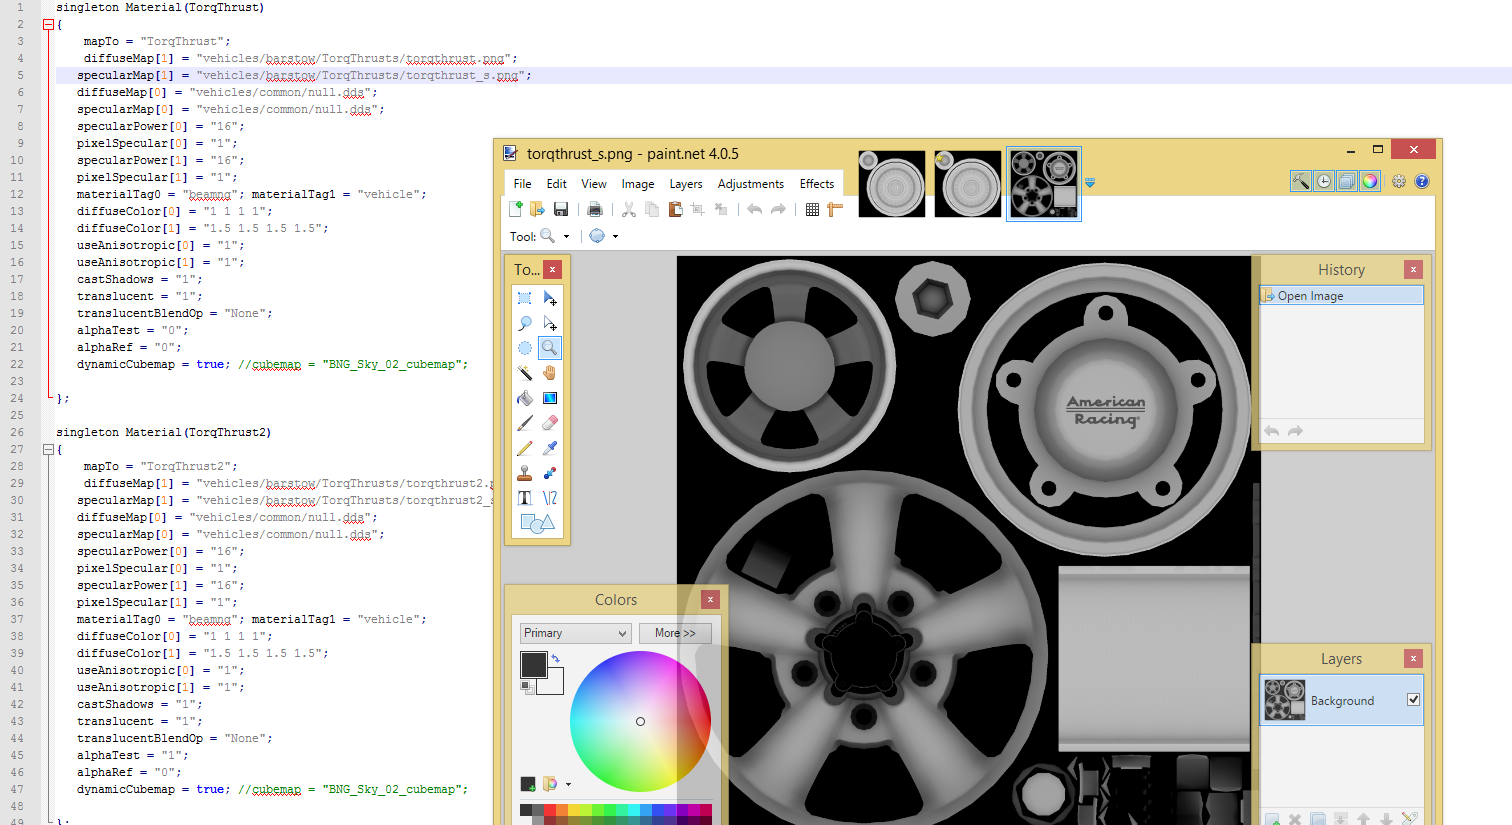Viewport: 1512px width, 825px height.
Task: Open the Layers menu
Action: click(x=686, y=184)
